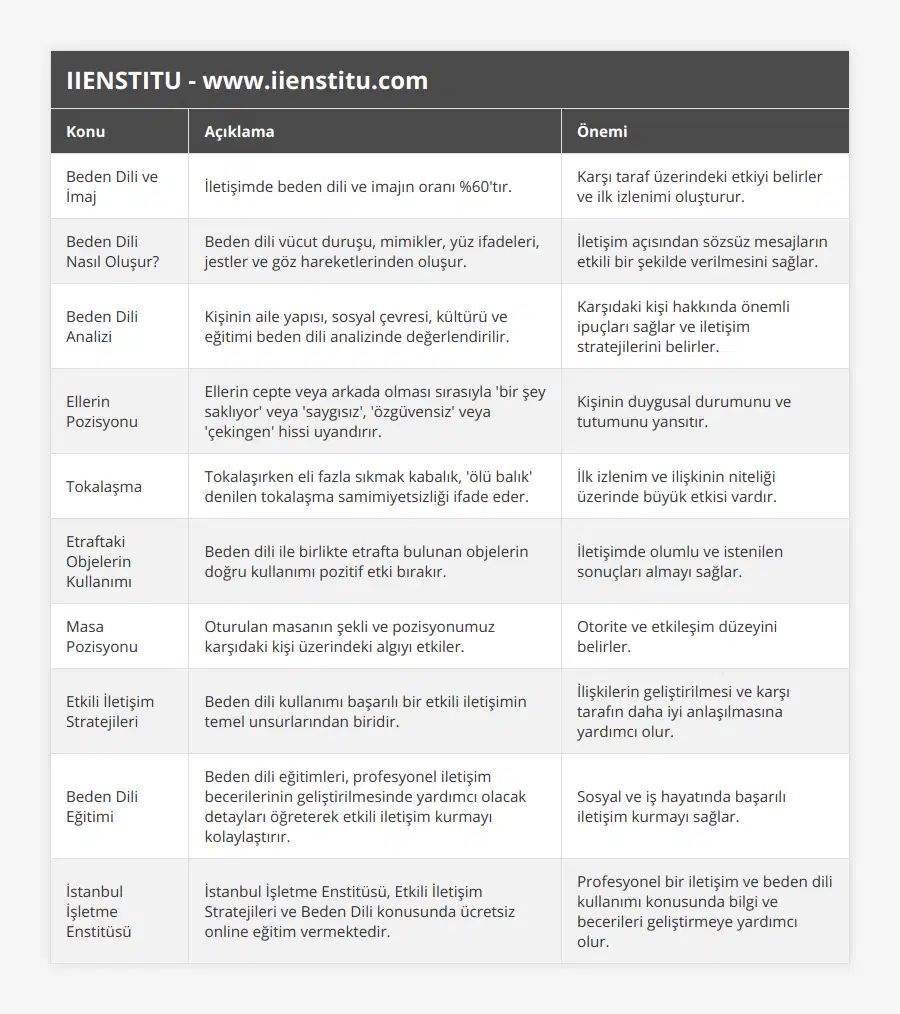Select the 'Etraftaki Objelerin Kullanımı' cell
This screenshot has height=1014, width=900.
point(99,561)
